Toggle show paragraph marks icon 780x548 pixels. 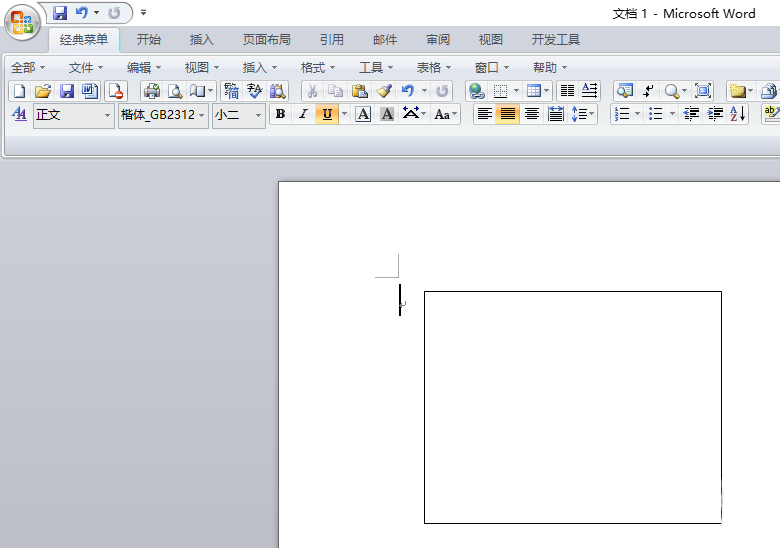[x=648, y=91]
